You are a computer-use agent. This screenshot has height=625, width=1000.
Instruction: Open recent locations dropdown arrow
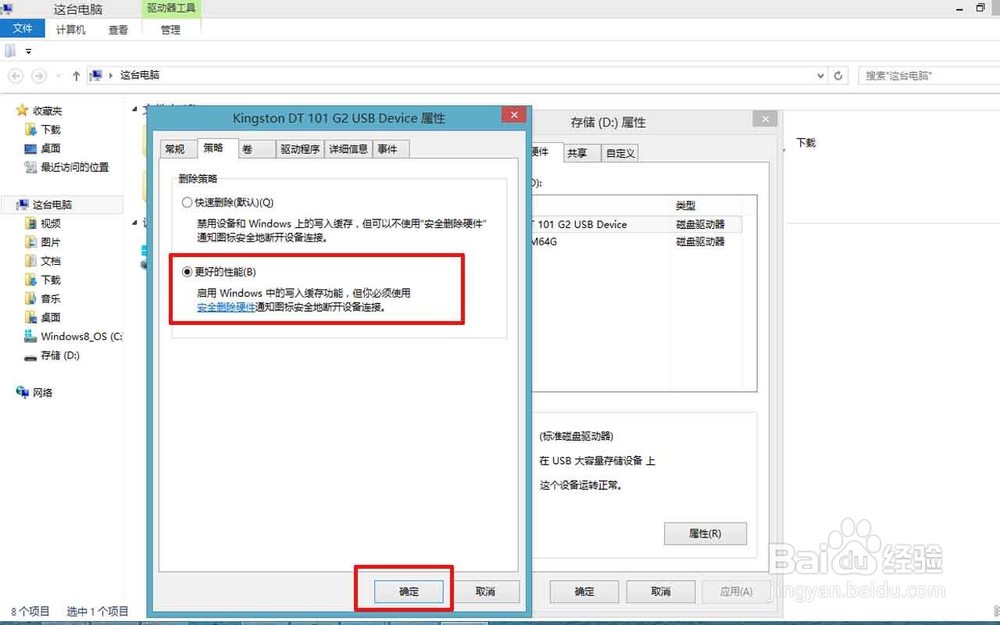58,76
